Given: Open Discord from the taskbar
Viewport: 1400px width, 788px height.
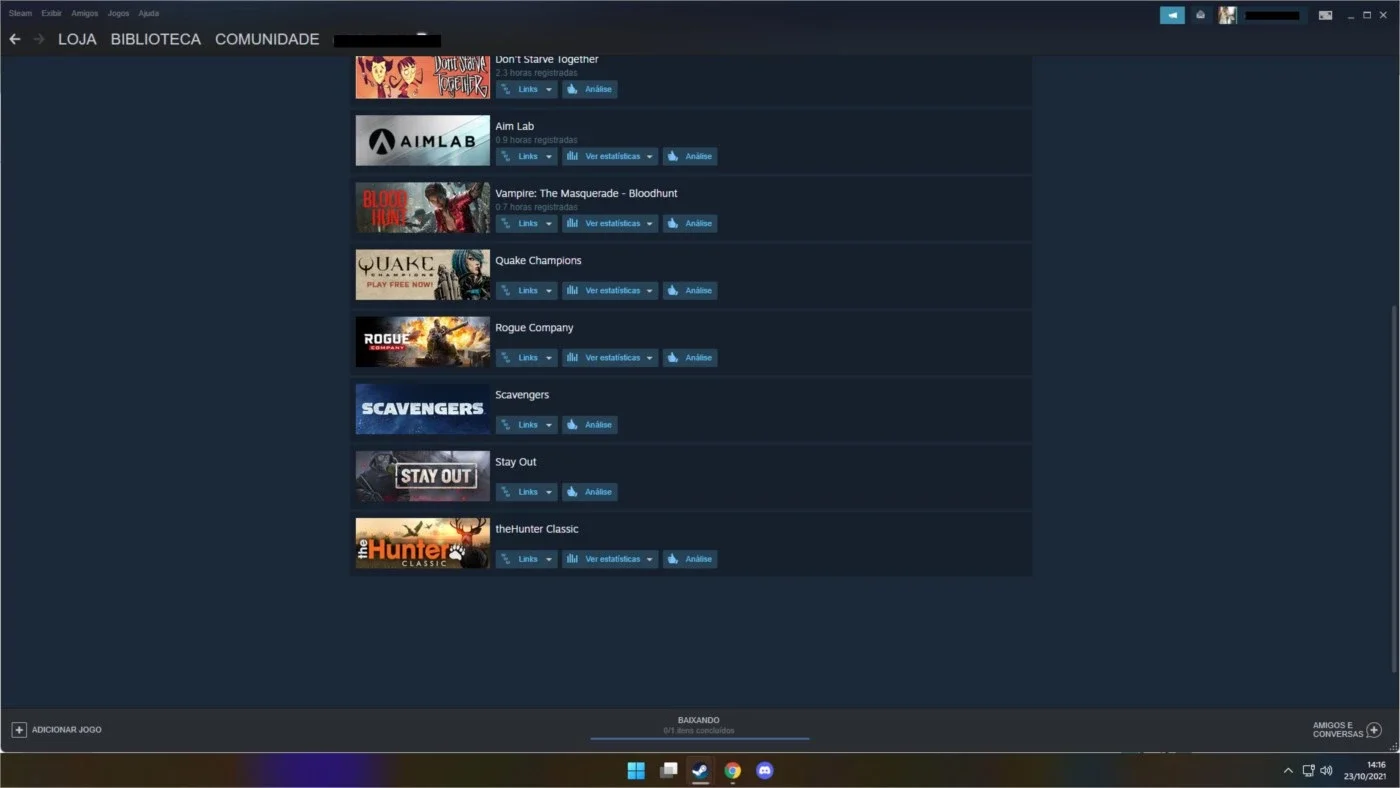Looking at the screenshot, I should 765,770.
